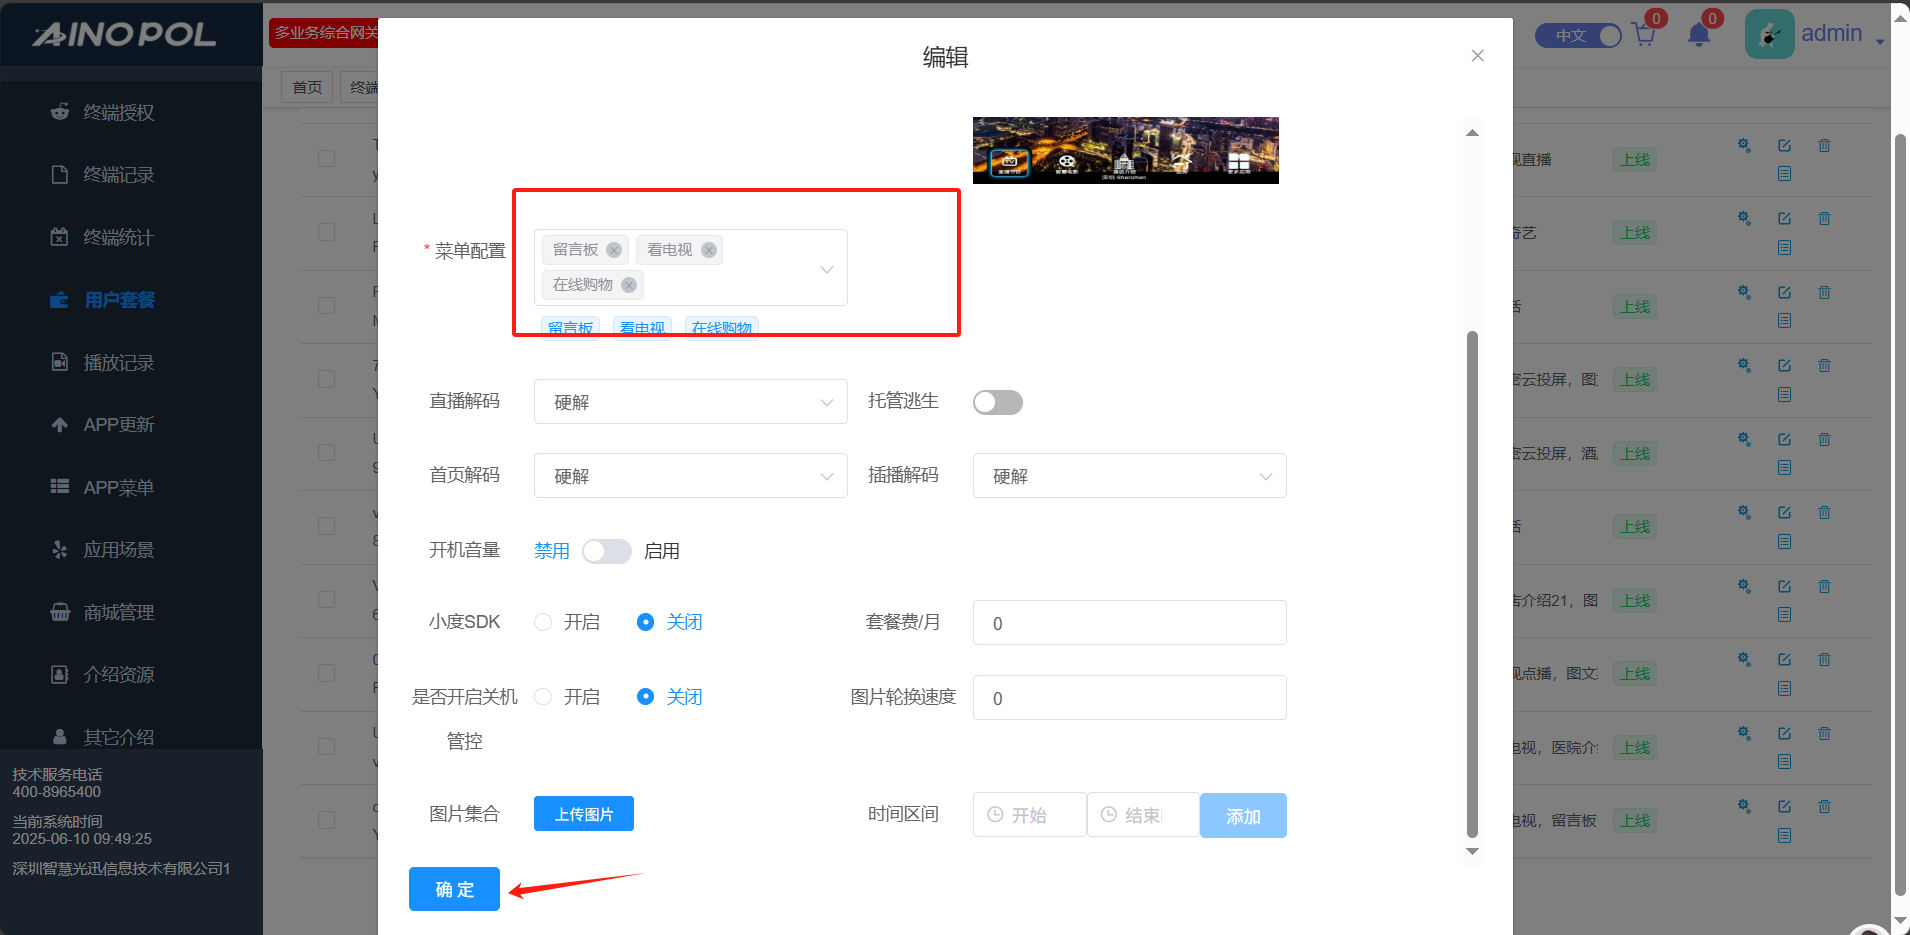Open the 首页解码 dropdown
1910x935 pixels.
(x=690, y=476)
